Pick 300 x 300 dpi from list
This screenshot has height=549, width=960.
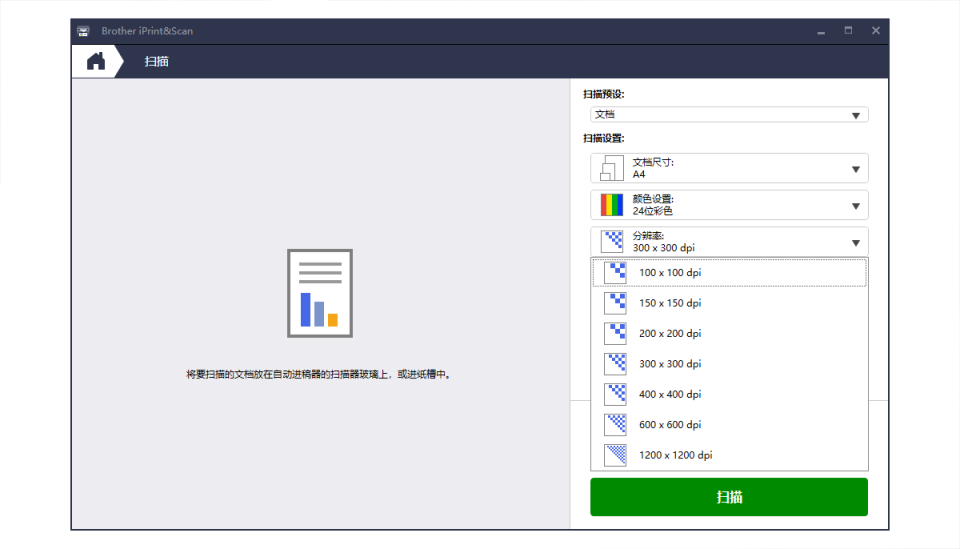[x=729, y=364]
